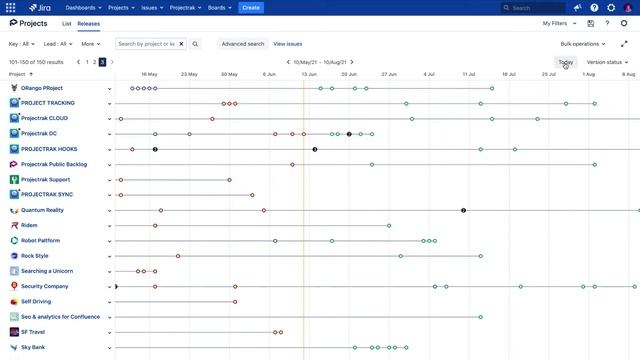Go to results page 2
The height and width of the screenshot is (360, 640).
[x=94, y=62]
